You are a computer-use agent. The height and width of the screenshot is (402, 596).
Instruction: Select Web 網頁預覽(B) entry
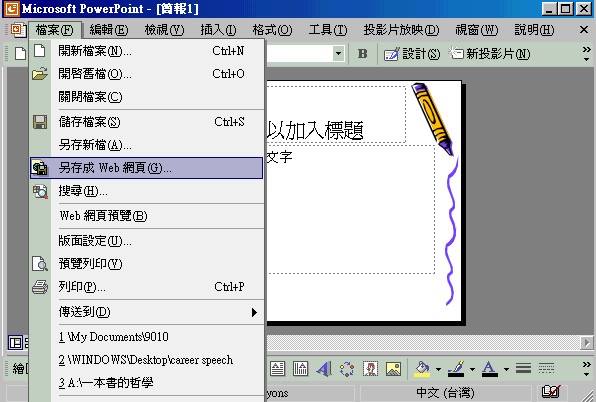[147, 216]
